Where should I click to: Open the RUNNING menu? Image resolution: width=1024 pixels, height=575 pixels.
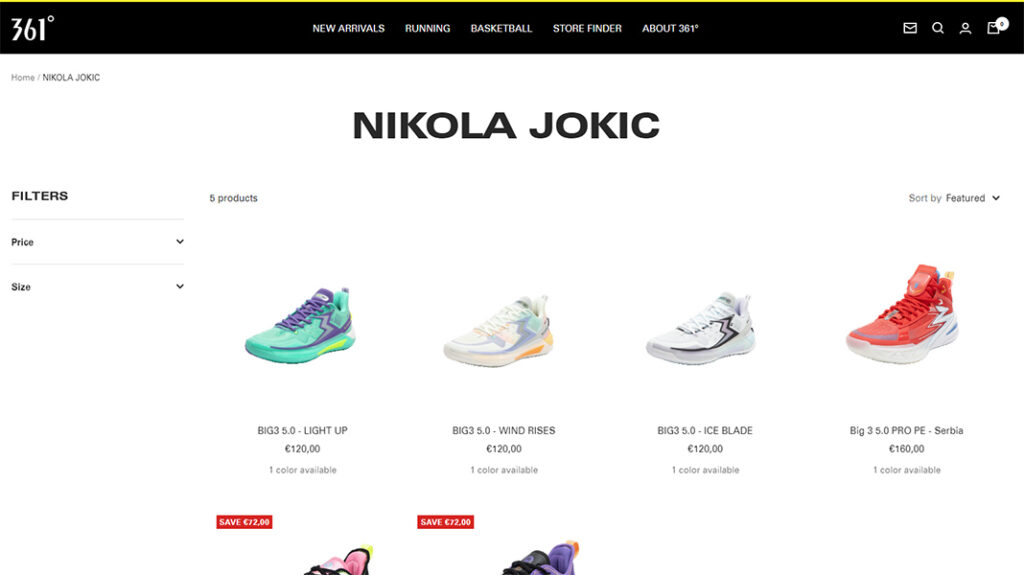tap(427, 29)
